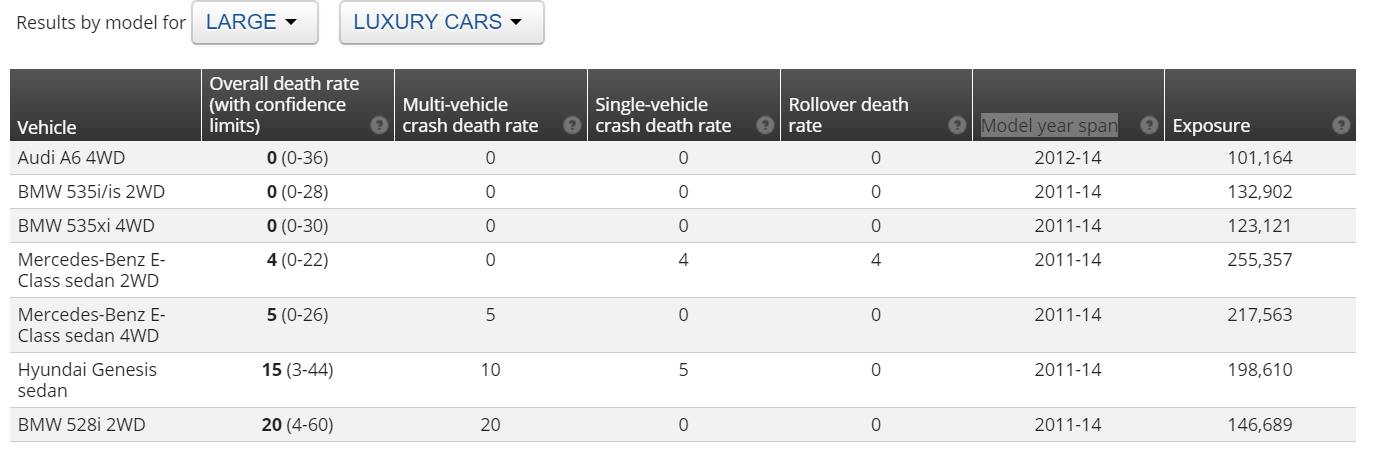Open the LUXURY CARS class dropdown

(x=441, y=23)
